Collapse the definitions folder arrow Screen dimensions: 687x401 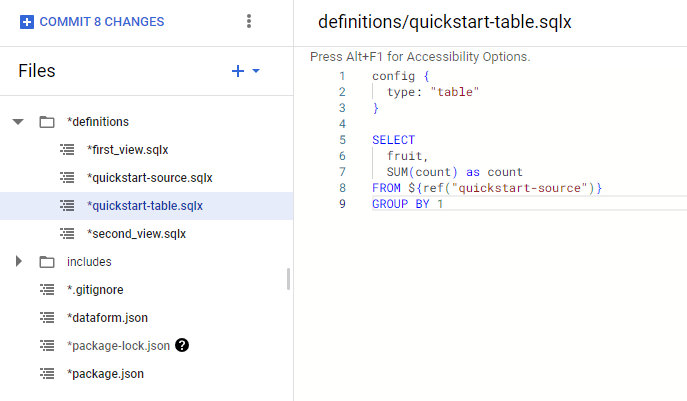[18, 122]
